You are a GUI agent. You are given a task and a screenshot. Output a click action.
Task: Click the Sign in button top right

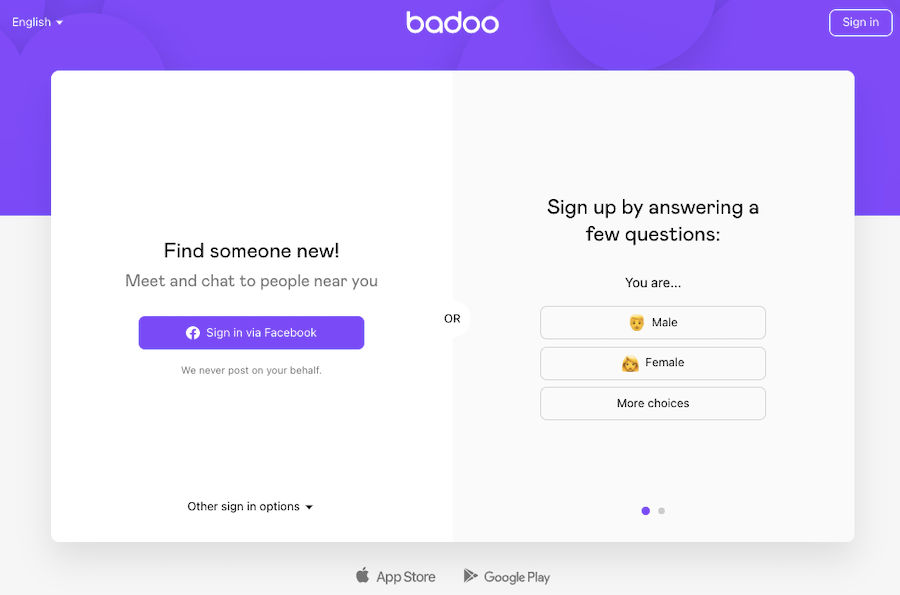(x=860, y=22)
